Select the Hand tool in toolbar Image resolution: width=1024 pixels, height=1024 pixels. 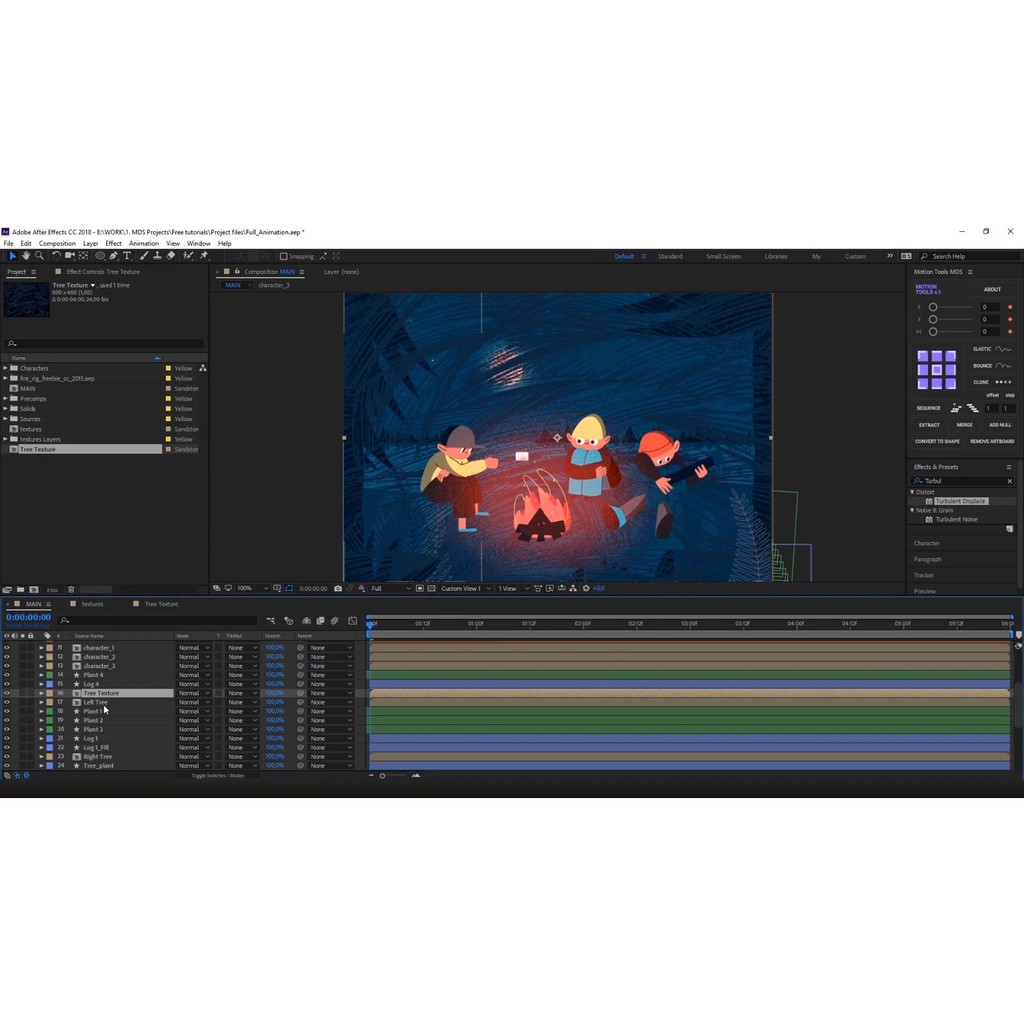(26, 256)
